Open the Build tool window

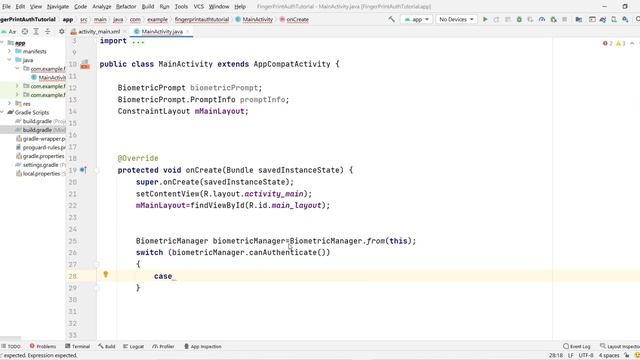point(107,346)
